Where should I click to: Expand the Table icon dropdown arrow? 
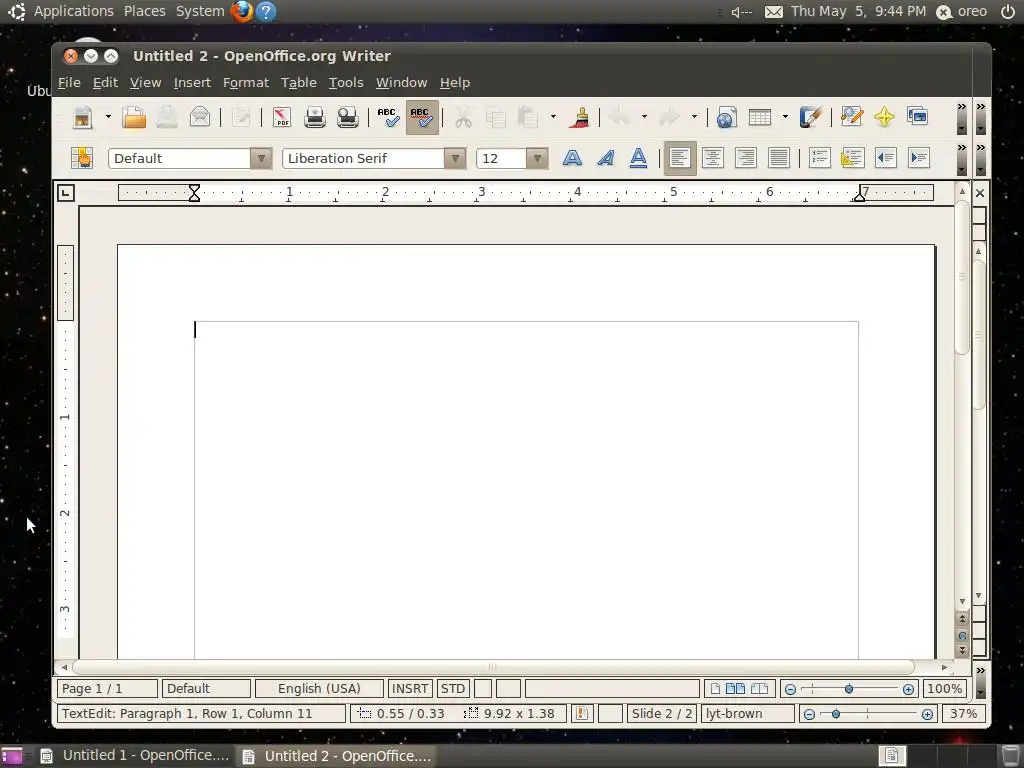(x=785, y=118)
